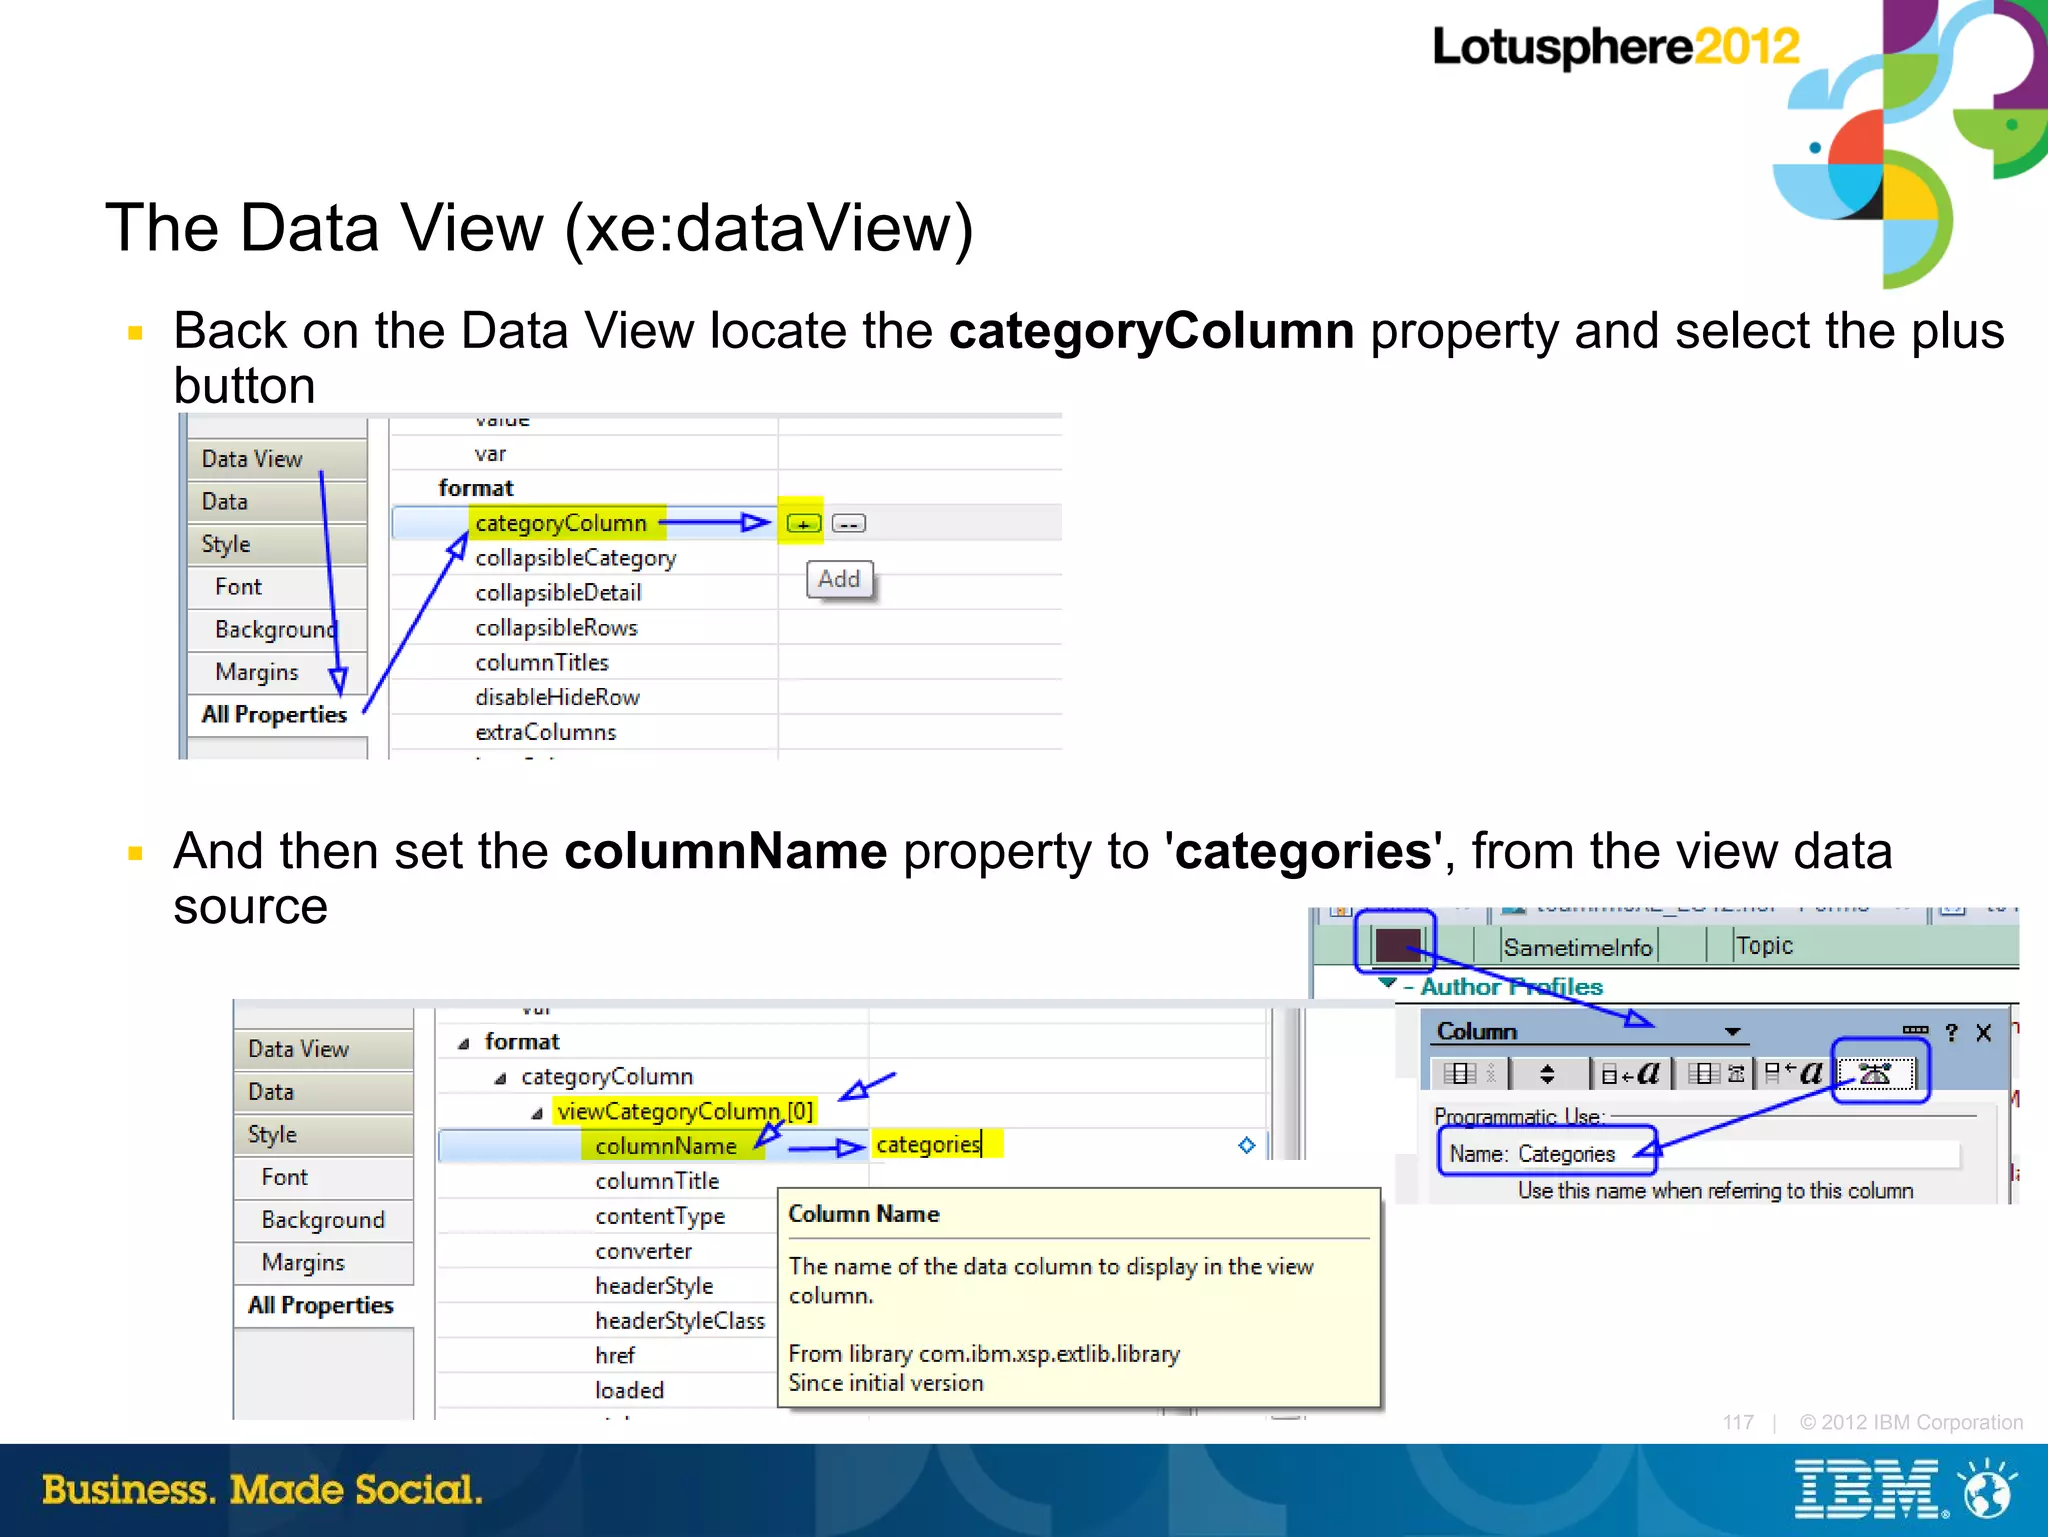Select the collapsibleDetail property

tap(558, 593)
